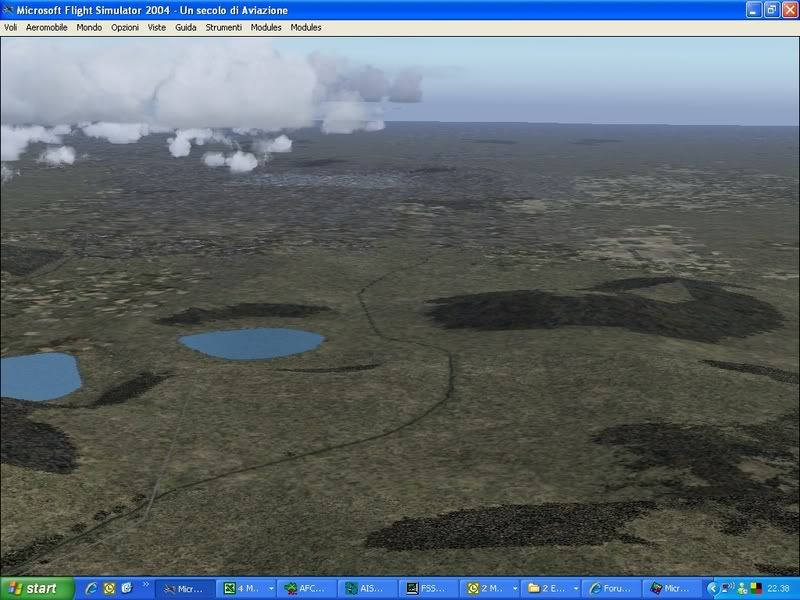The height and width of the screenshot is (600, 800).
Task: Open the Mondo menu
Action: (89, 28)
